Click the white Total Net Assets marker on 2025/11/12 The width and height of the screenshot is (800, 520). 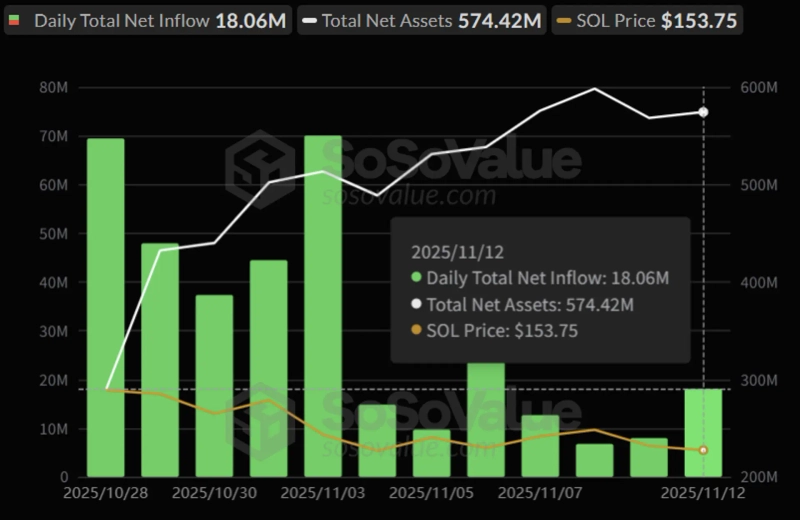(x=703, y=112)
